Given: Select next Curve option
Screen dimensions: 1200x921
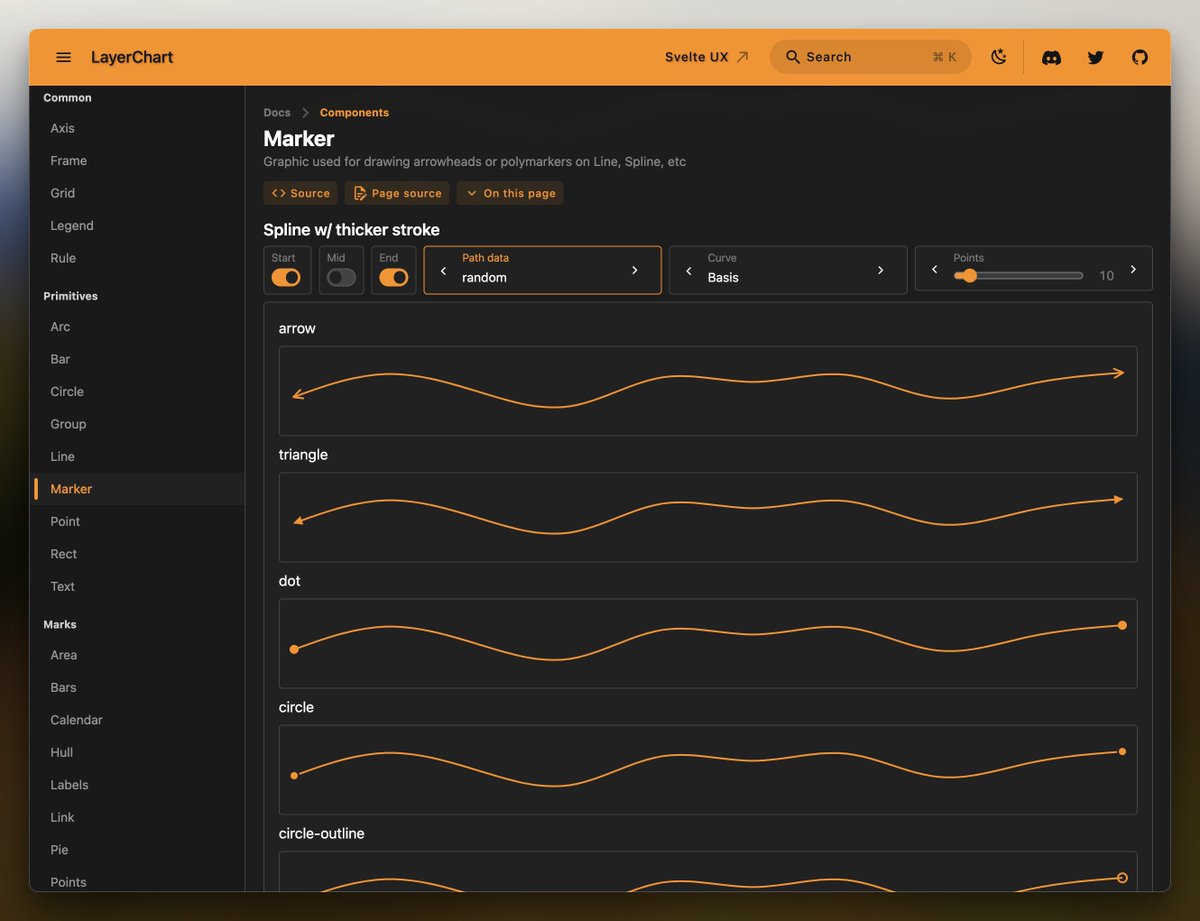Looking at the screenshot, I should point(881,271).
